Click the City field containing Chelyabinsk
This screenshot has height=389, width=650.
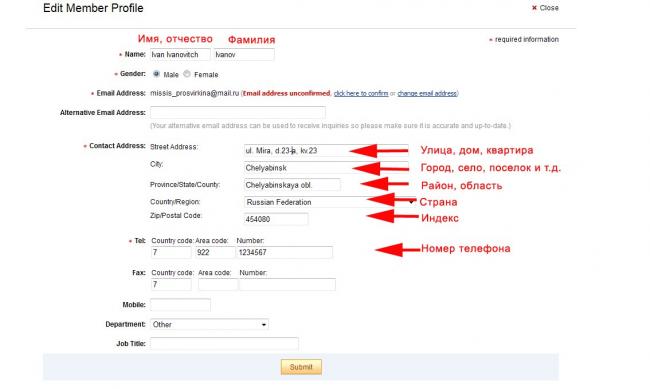click(326, 168)
